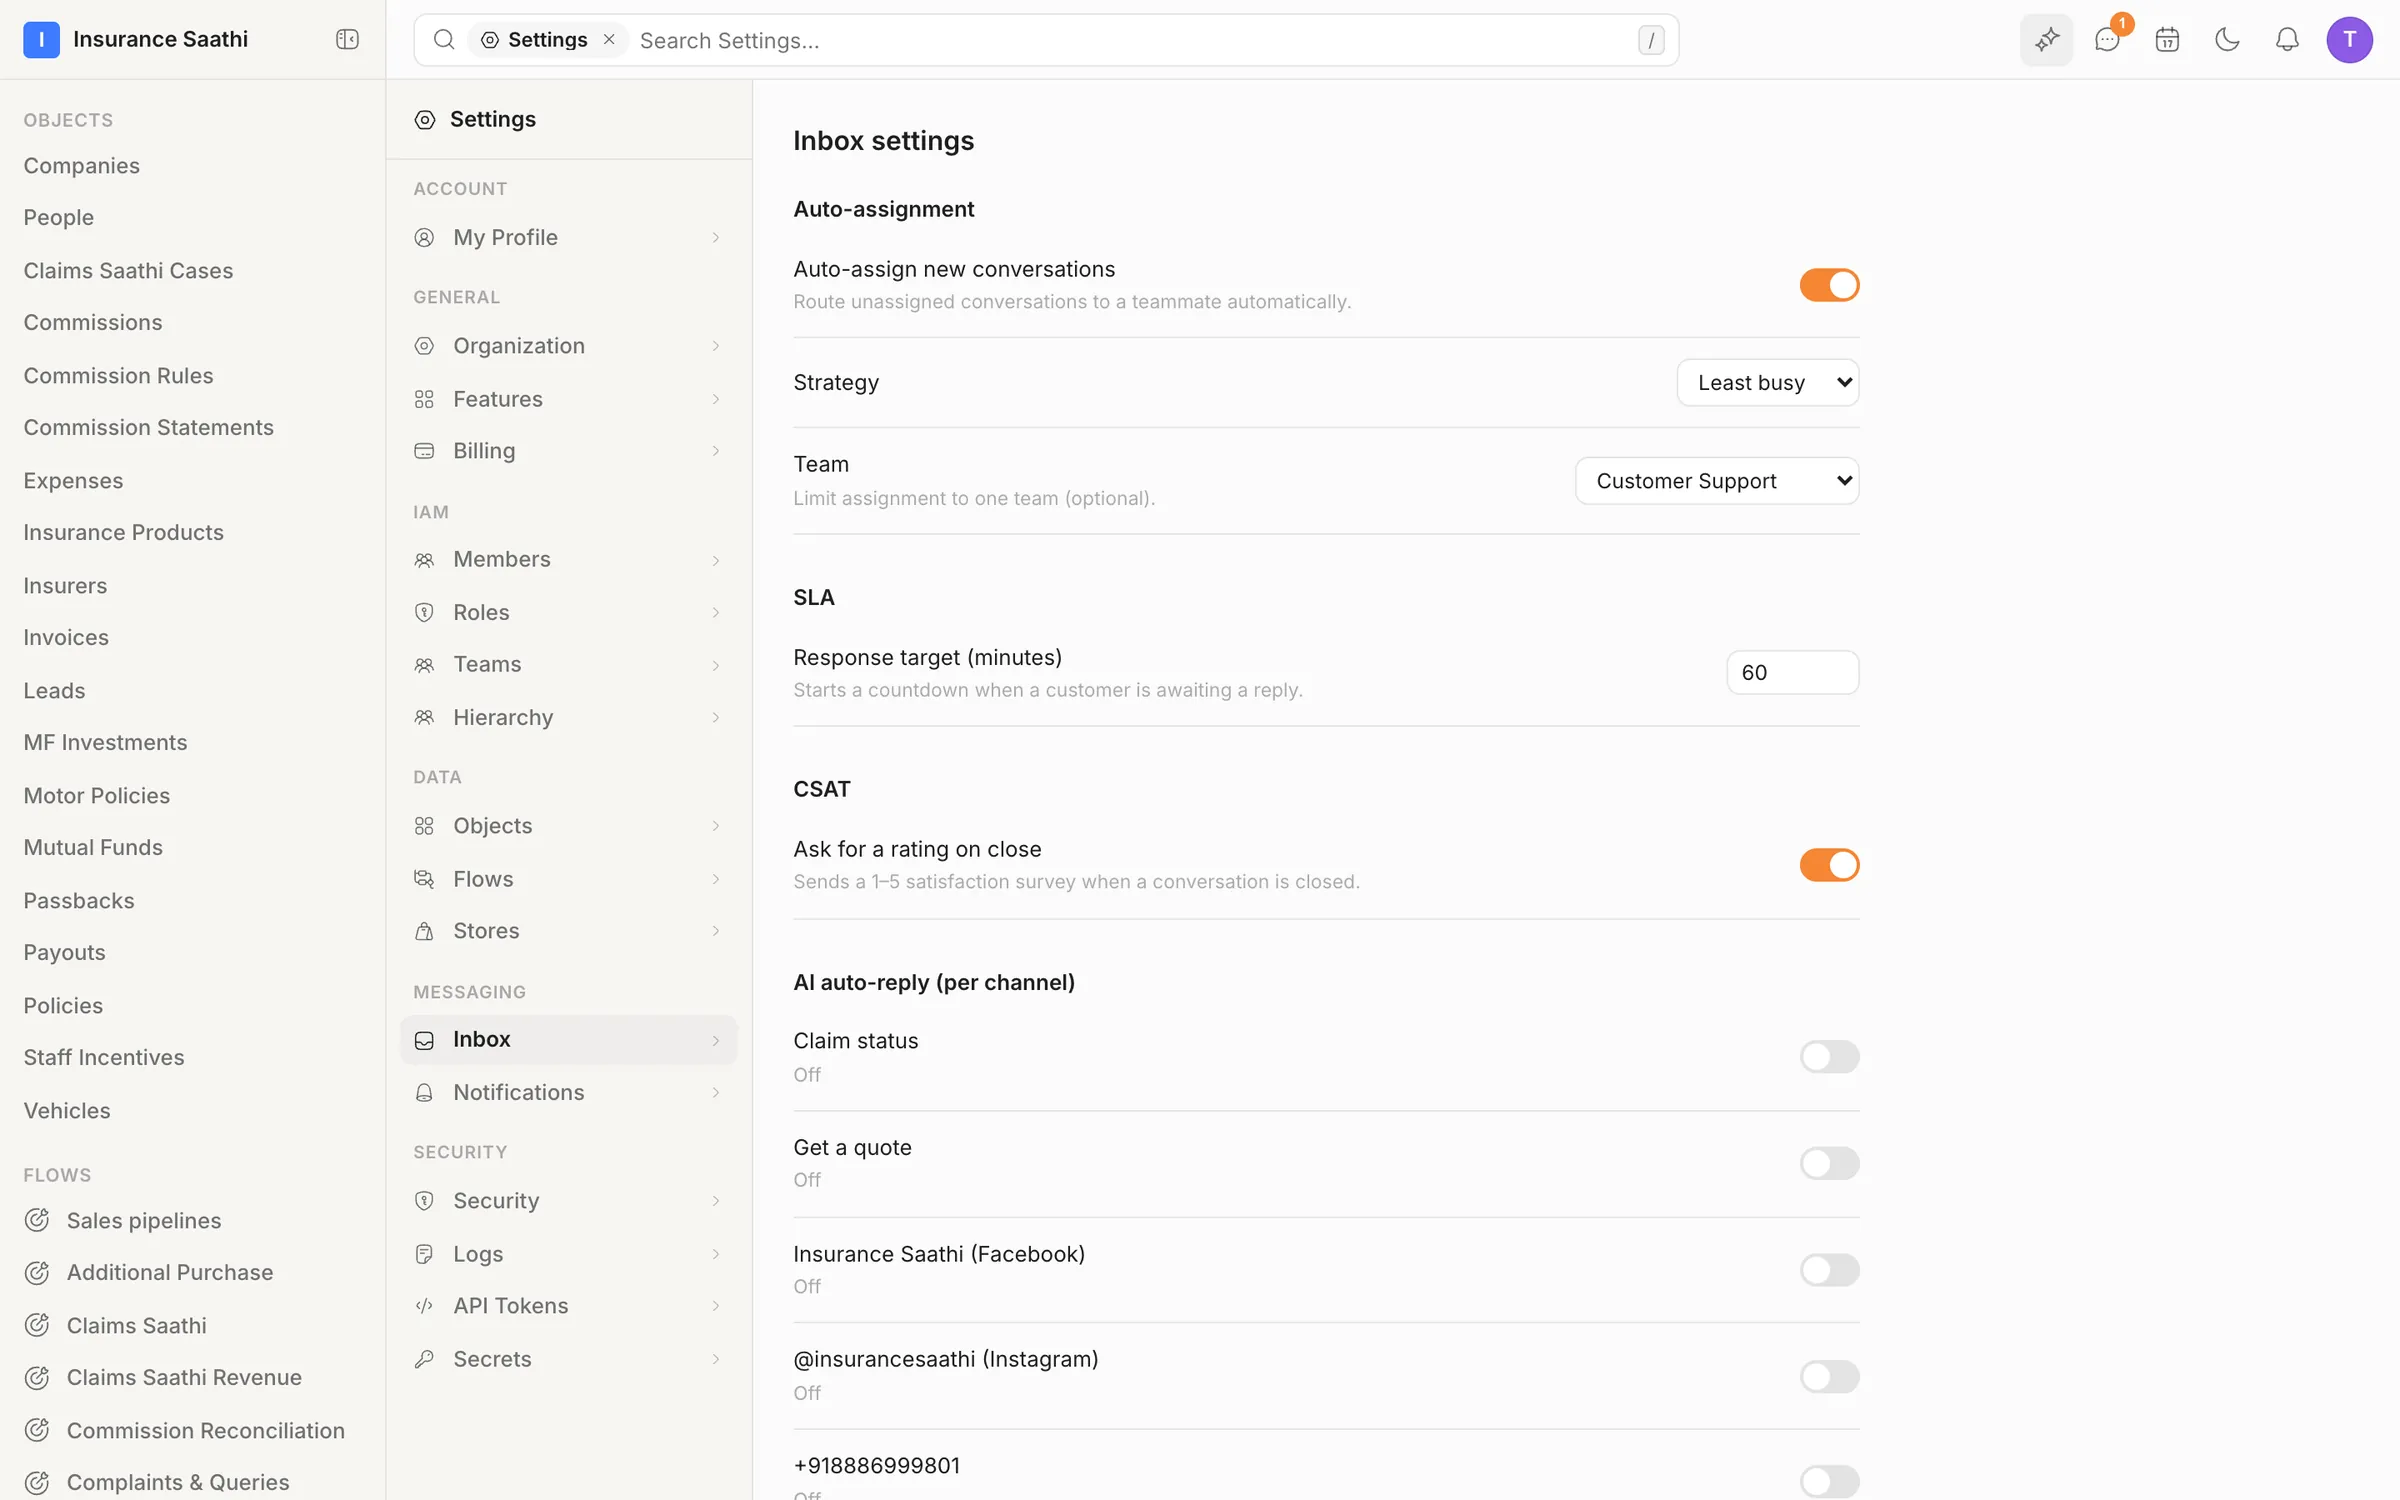2400x1500 pixels.
Task: Expand the Flows settings chevron
Action: 716,879
